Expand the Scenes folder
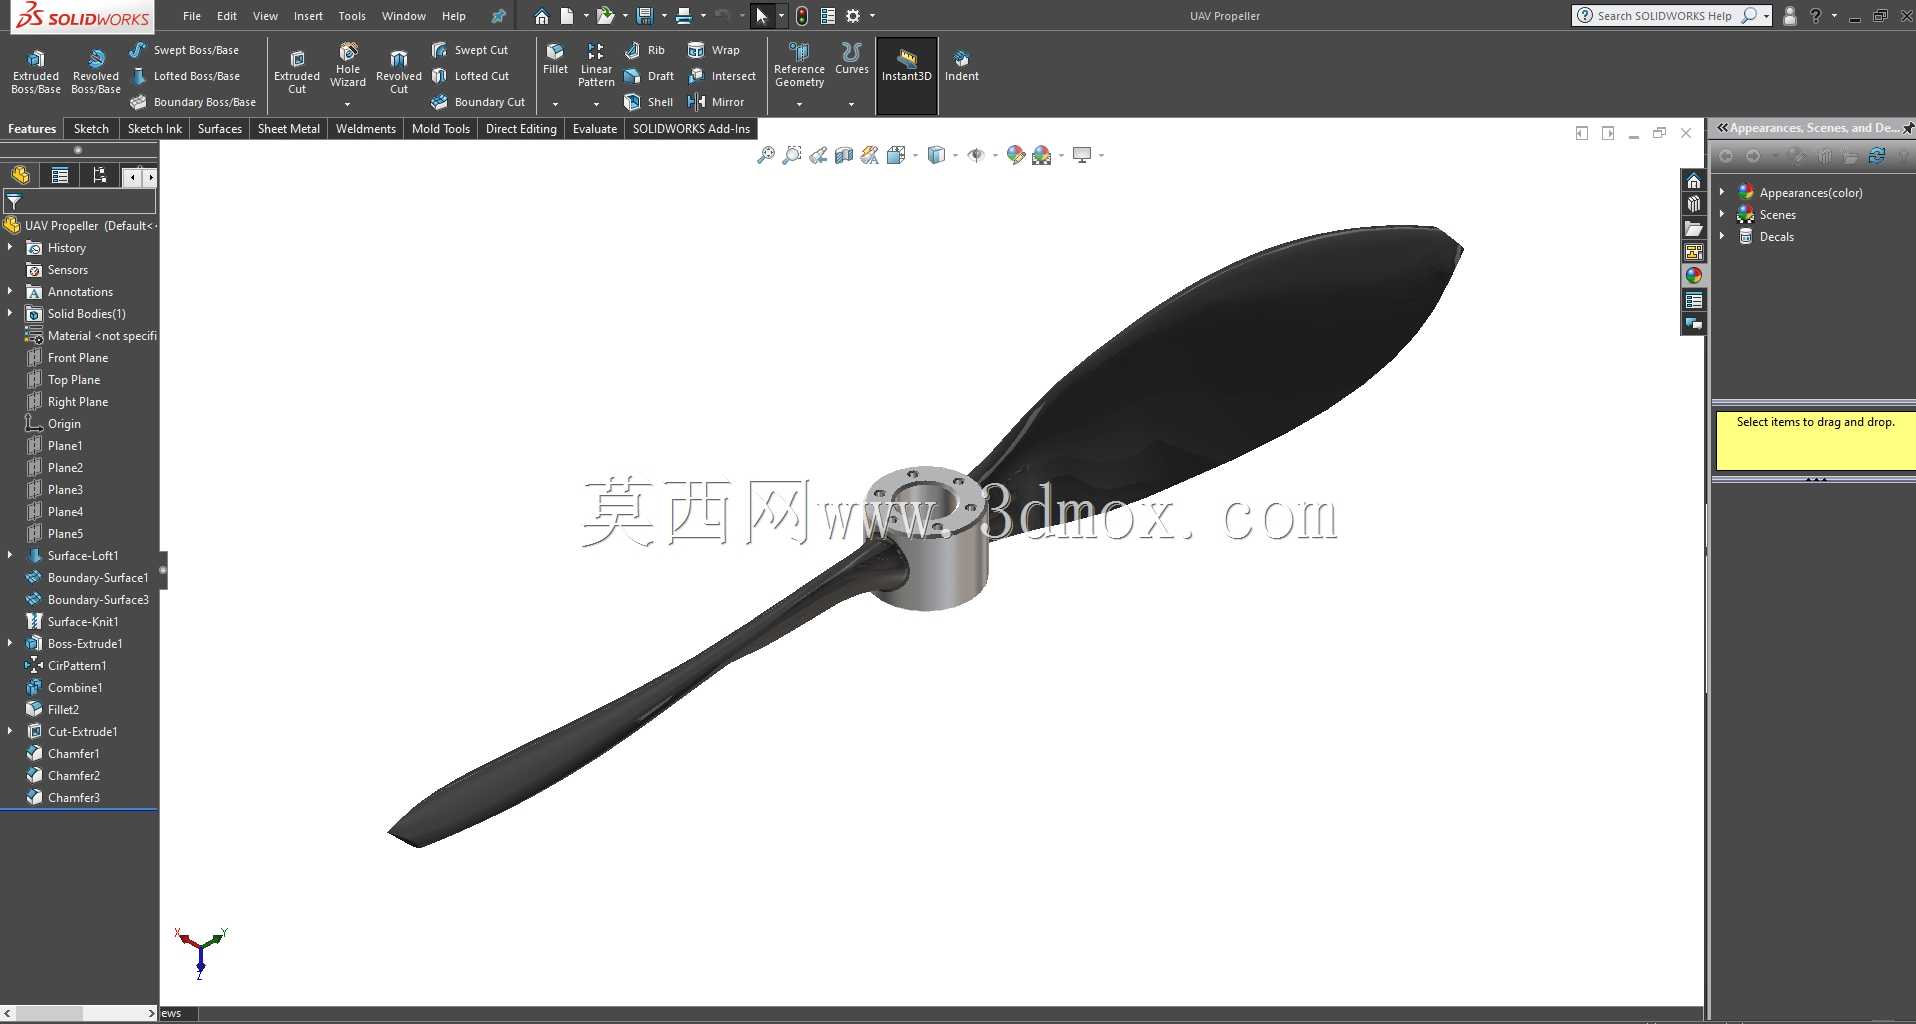The width and height of the screenshot is (1916, 1024). coord(1722,214)
